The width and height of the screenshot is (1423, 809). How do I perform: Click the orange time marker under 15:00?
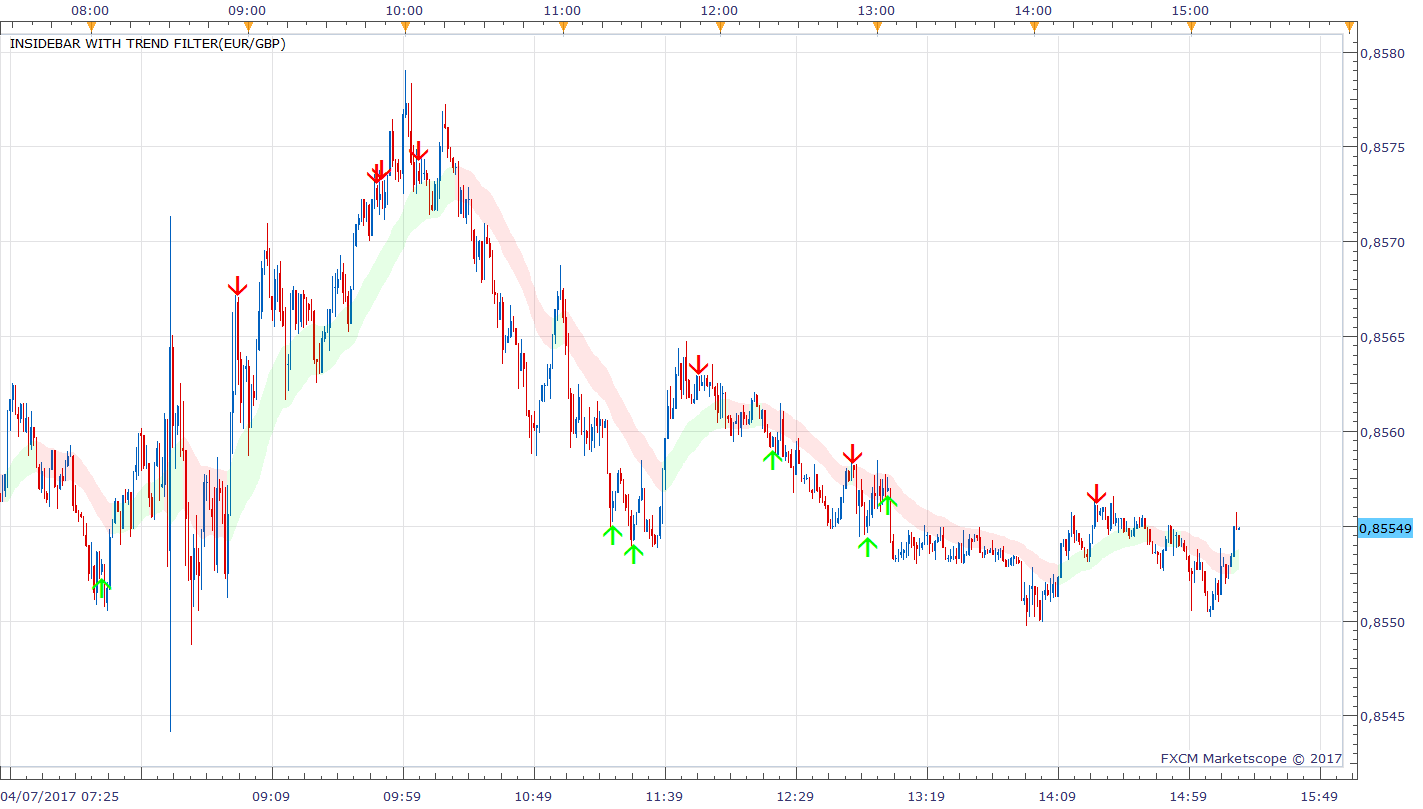pyautogui.click(x=1191, y=28)
